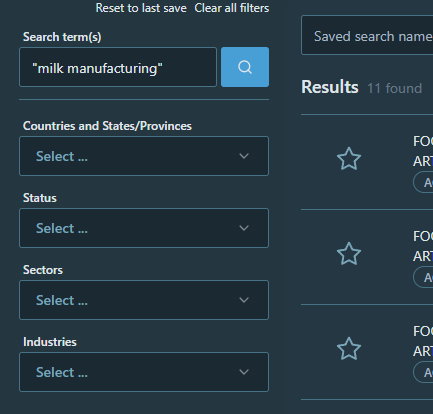433x414 pixels.
Task: Click the first result's status tag
Action: 423,182
